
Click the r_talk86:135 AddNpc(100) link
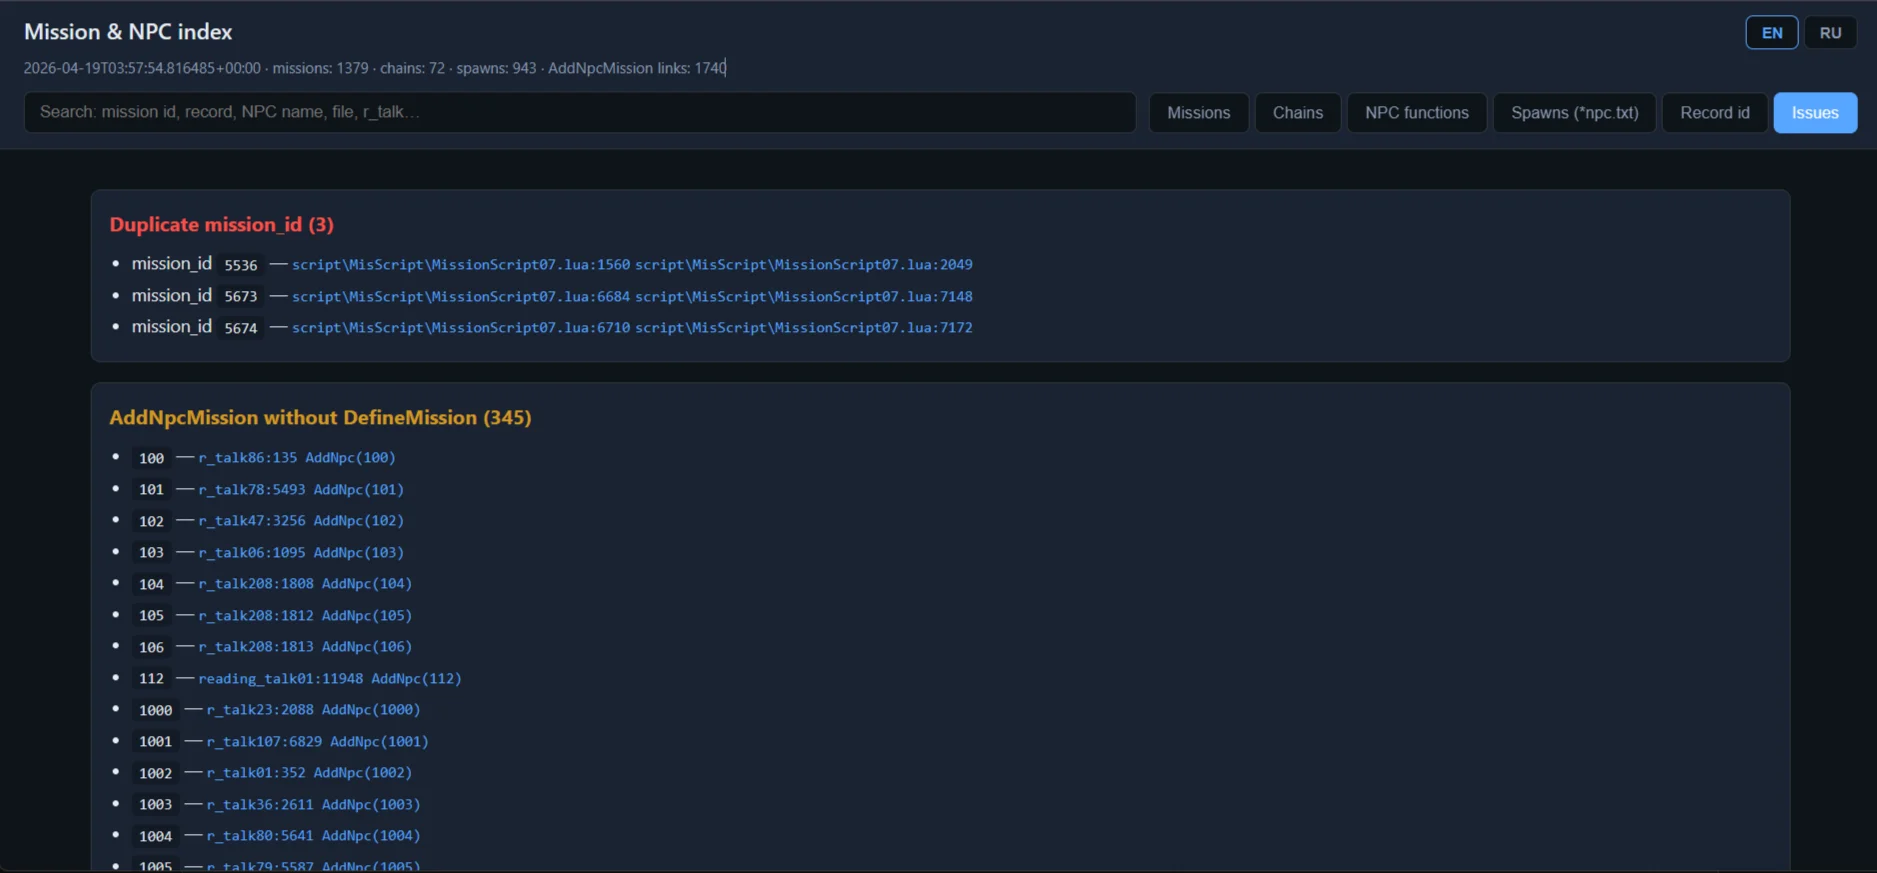(297, 458)
